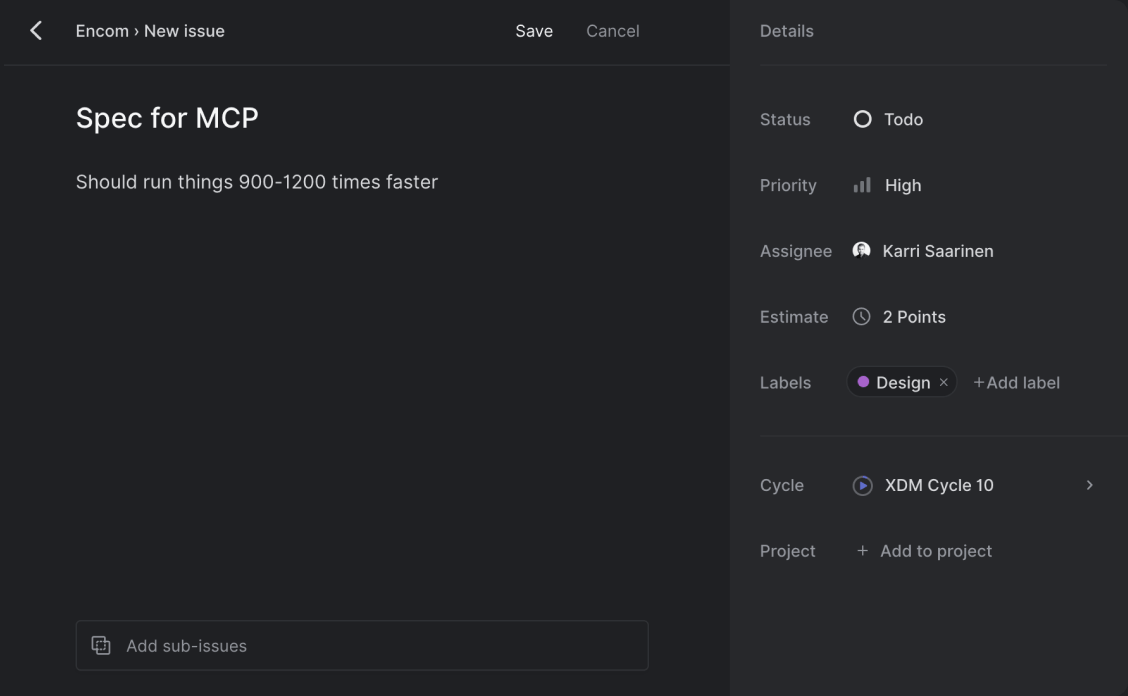Click the purple Design label dot
1128x696 pixels.
tap(863, 382)
